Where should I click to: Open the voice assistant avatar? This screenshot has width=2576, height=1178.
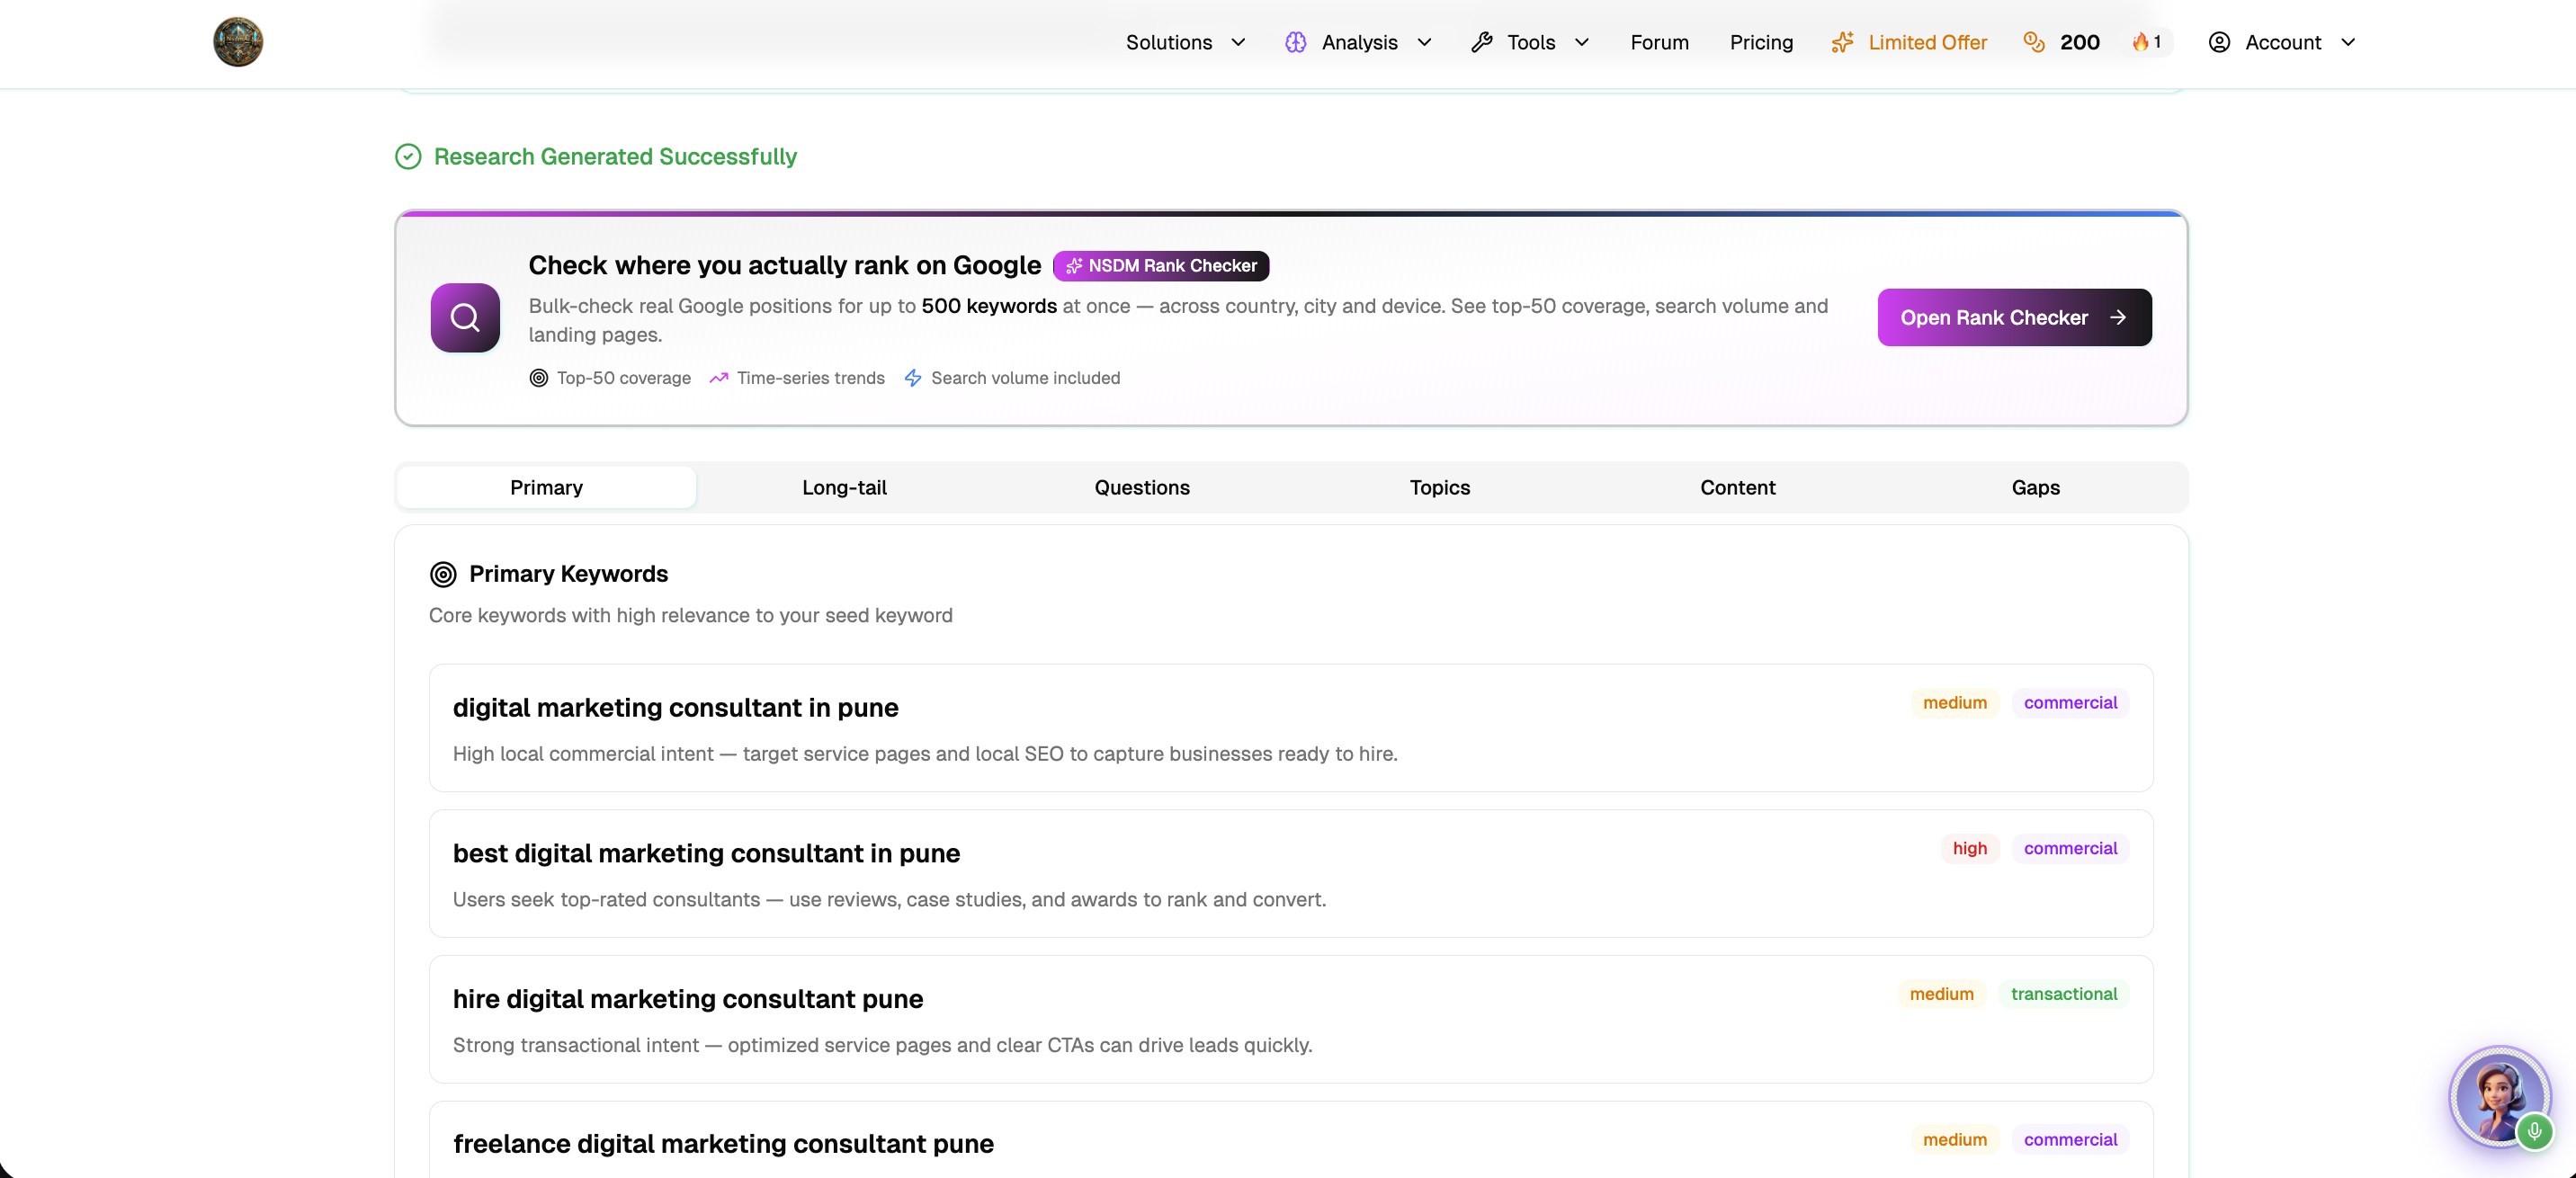tap(2498, 1096)
